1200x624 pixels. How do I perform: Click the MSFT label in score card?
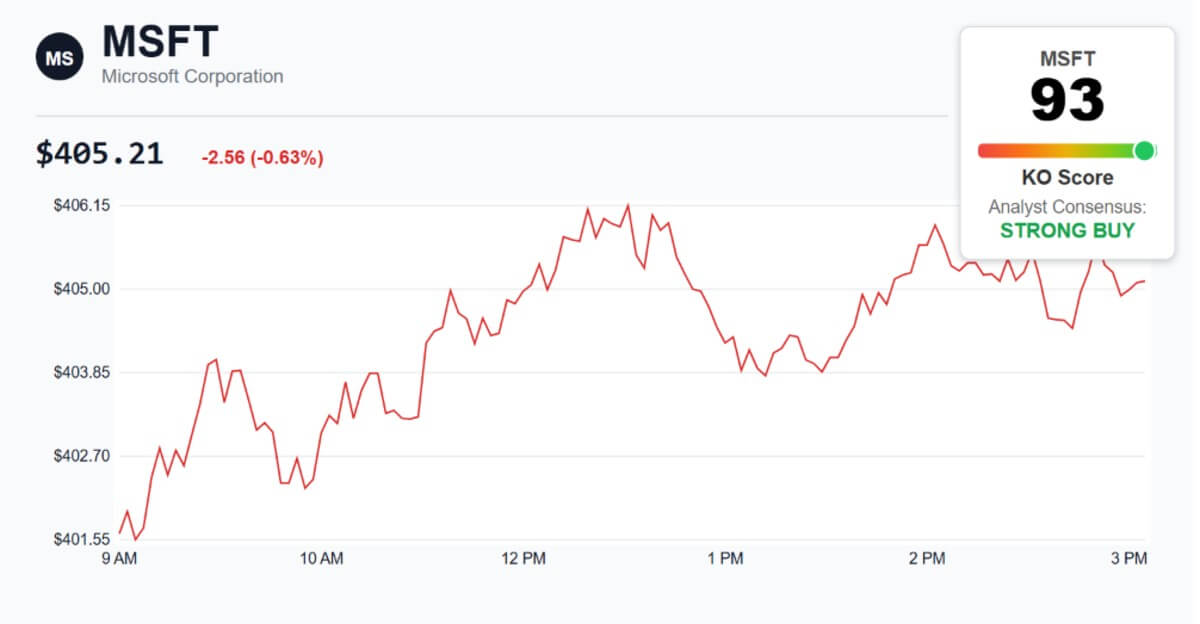coord(1067,59)
